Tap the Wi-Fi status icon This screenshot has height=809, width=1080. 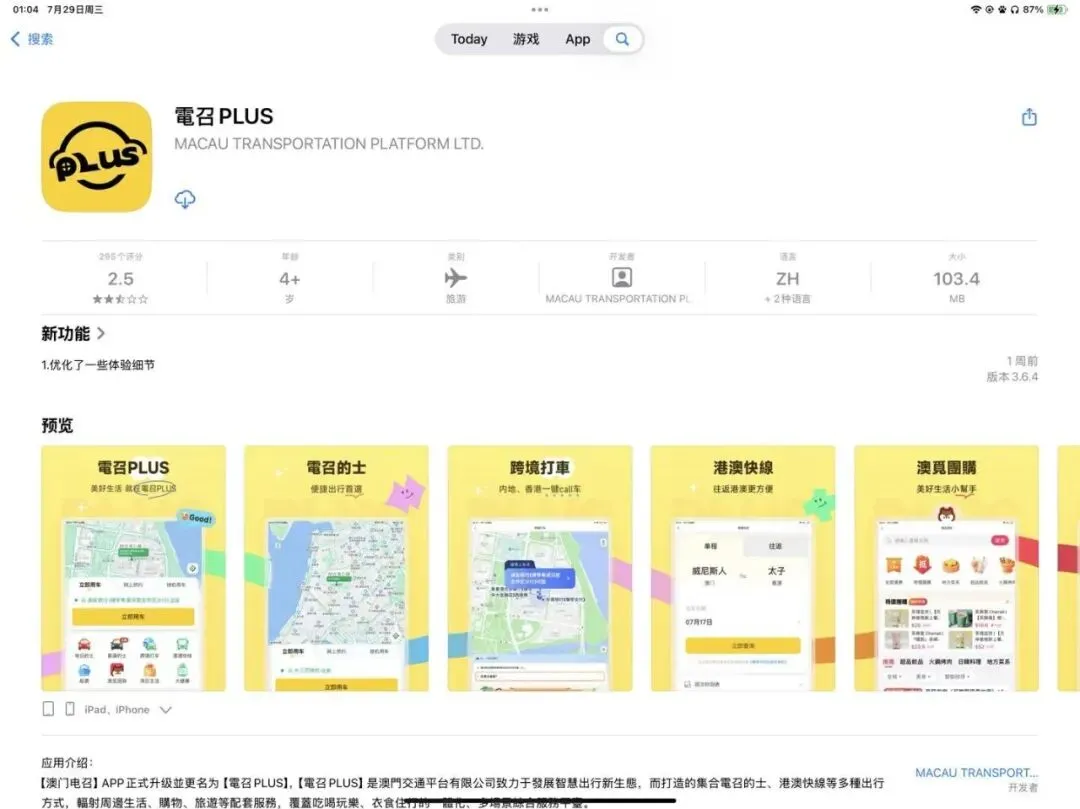click(975, 10)
